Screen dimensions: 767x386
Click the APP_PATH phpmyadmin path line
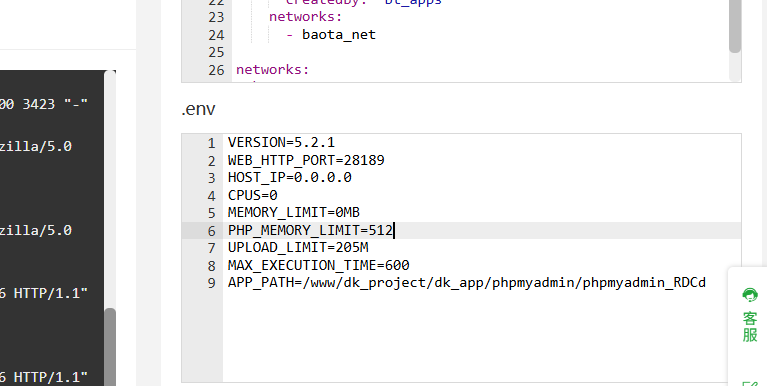(467, 283)
